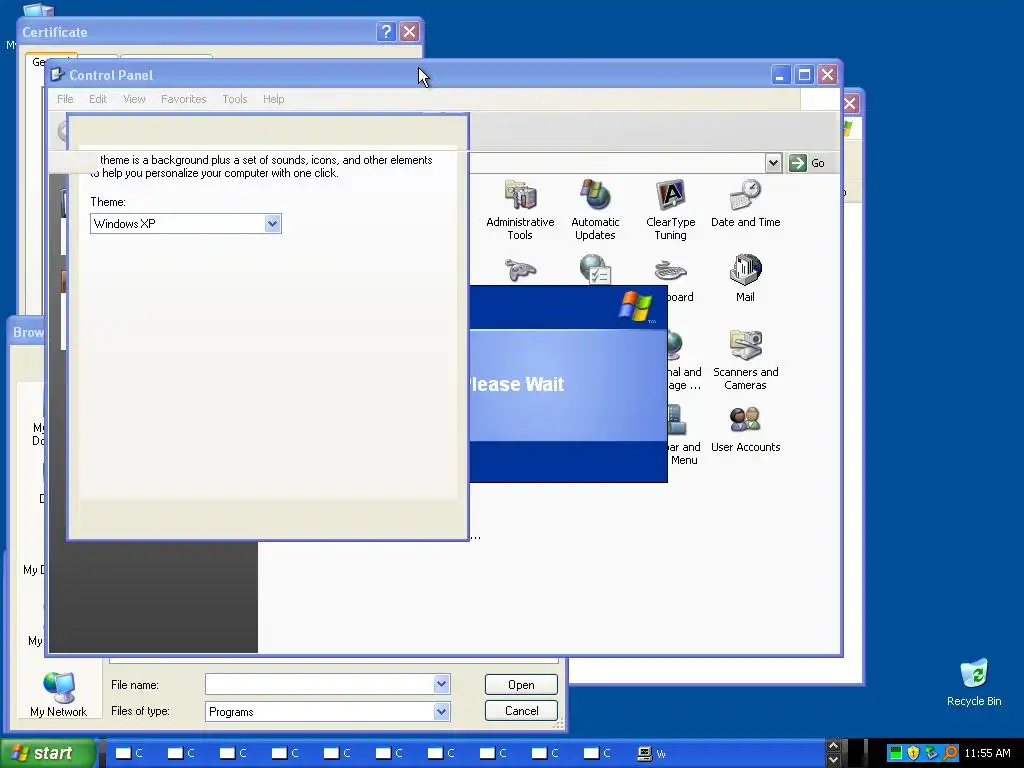
Task: Open the Scanners and Cameras icon
Action: (x=745, y=360)
